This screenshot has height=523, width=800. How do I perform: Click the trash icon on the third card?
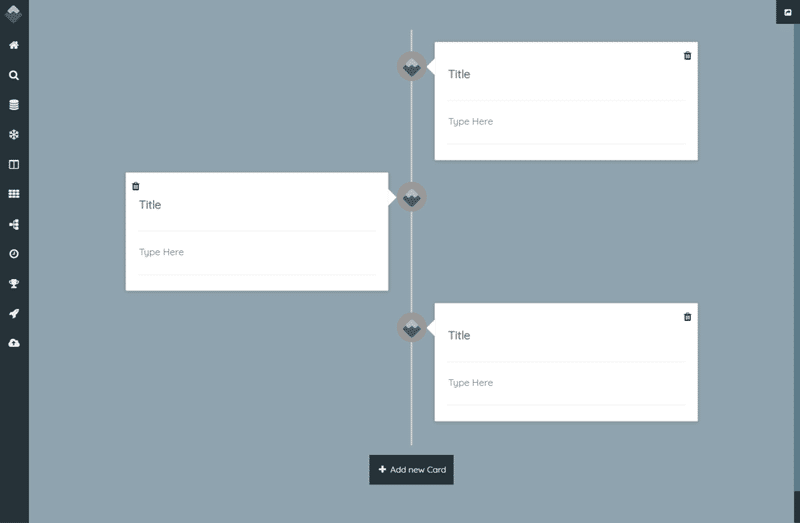[x=687, y=317]
